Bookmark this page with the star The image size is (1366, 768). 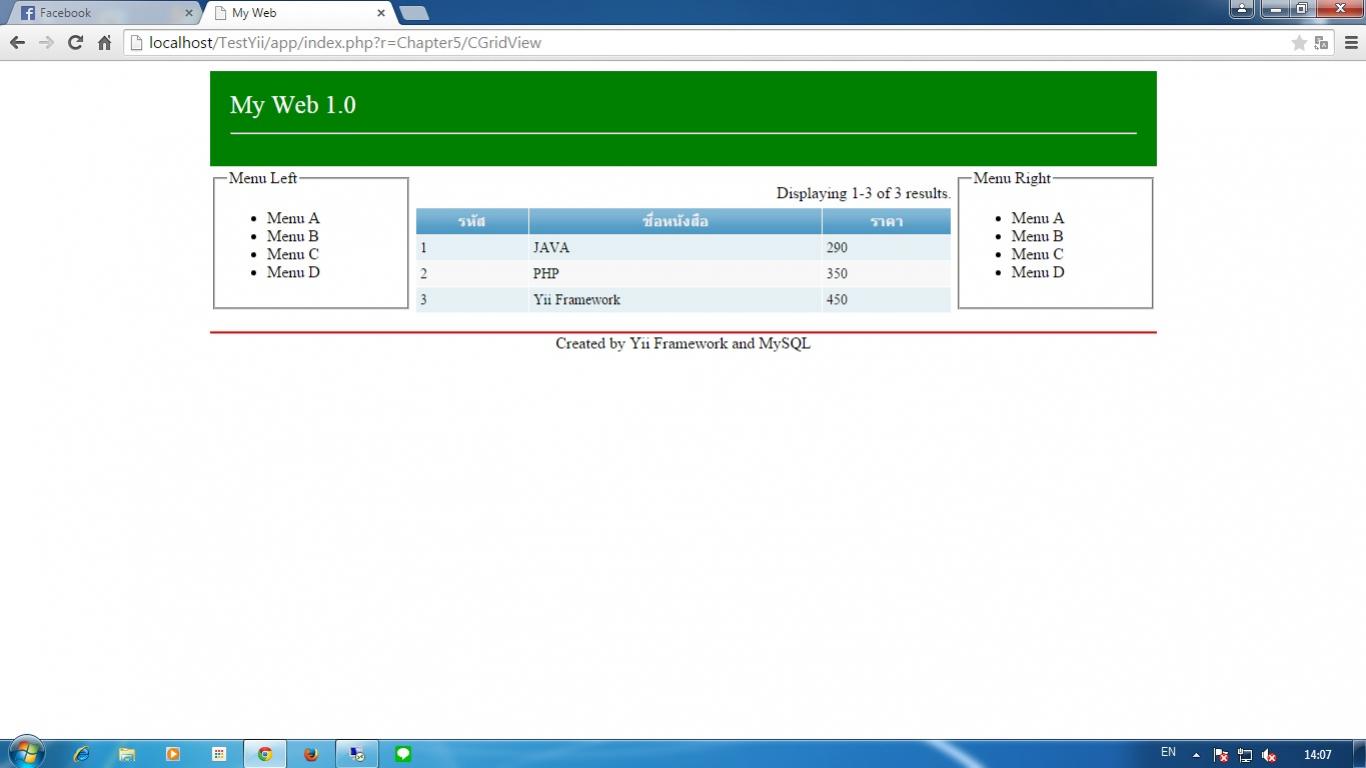click(1299, 42)
